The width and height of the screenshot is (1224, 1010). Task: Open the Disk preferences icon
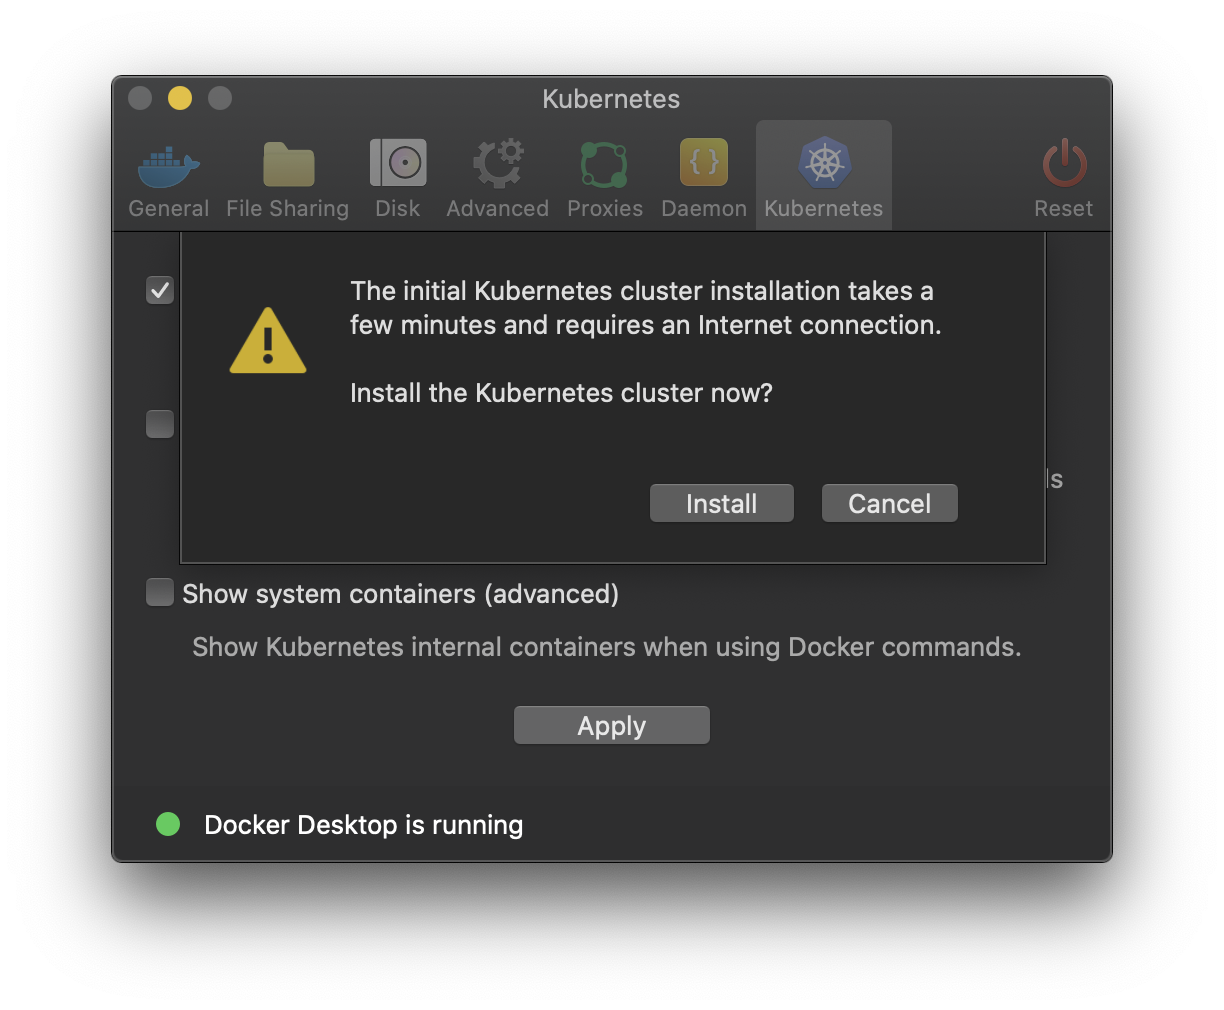(398, 163)
